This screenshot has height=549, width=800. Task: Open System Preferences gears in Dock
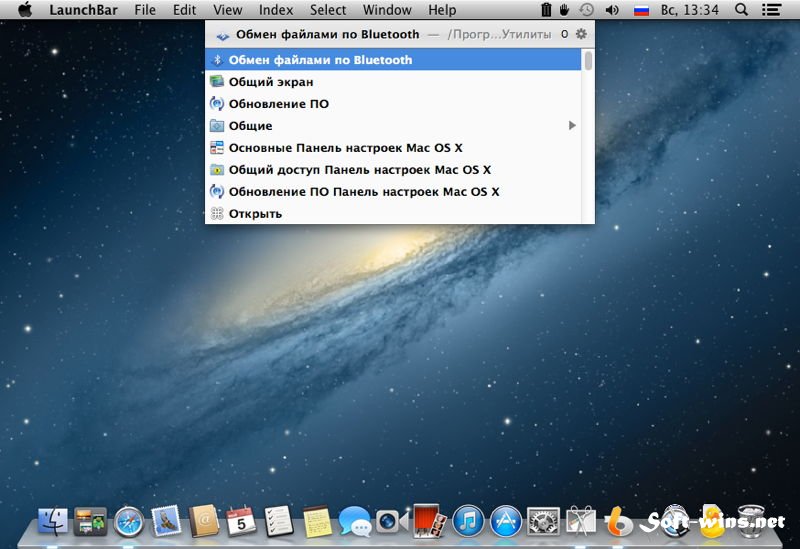543,521
